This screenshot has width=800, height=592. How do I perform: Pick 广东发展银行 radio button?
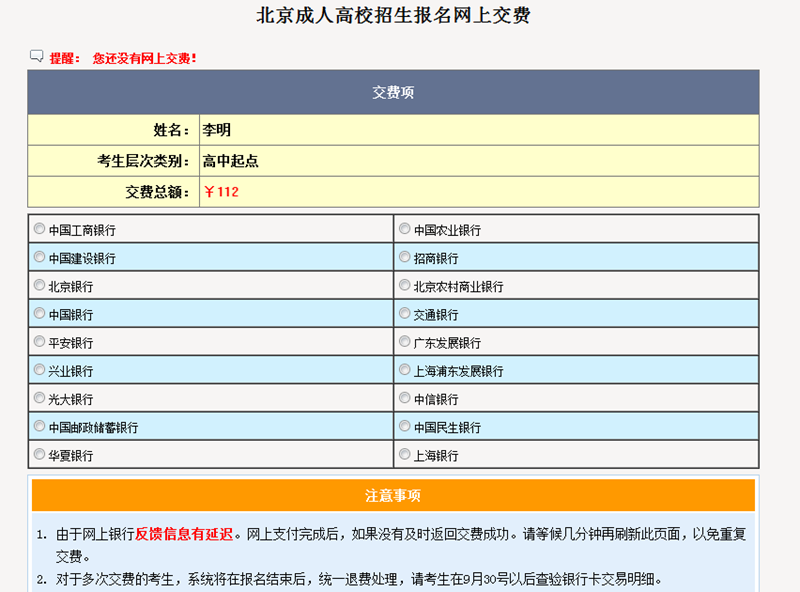(x=405, y=341)
